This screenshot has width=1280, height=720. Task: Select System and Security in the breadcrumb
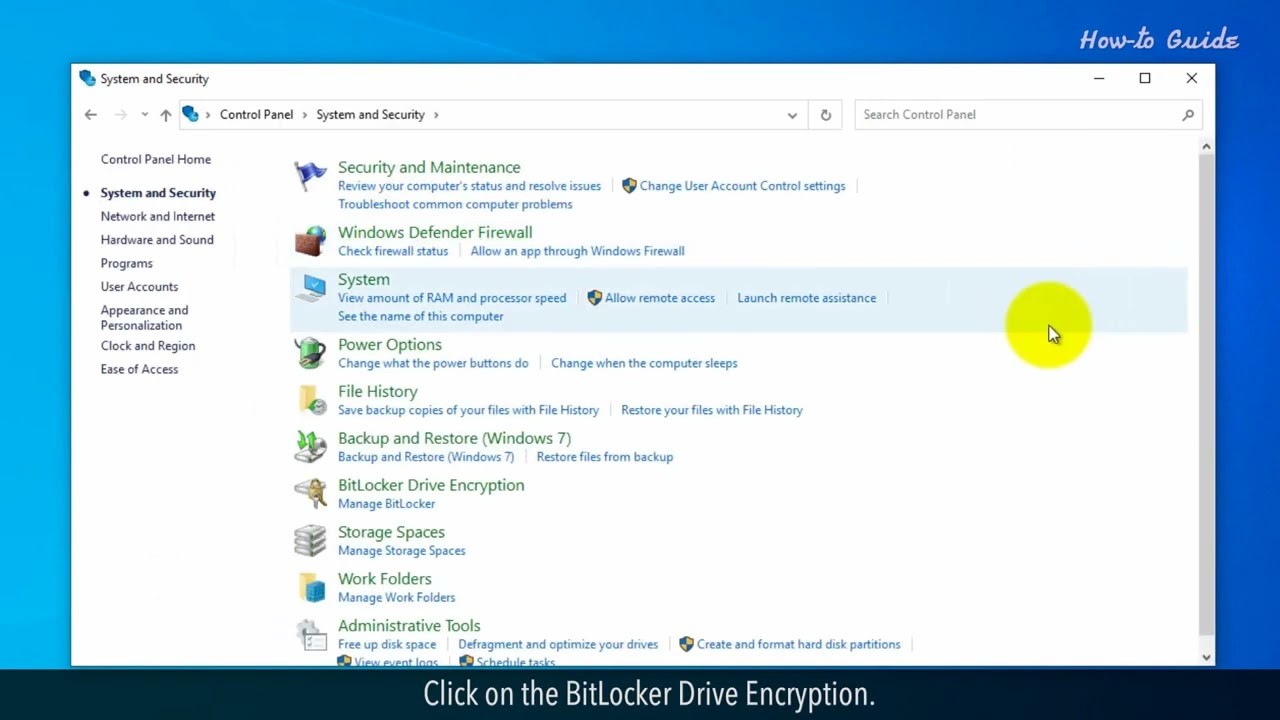pos(370,114)
